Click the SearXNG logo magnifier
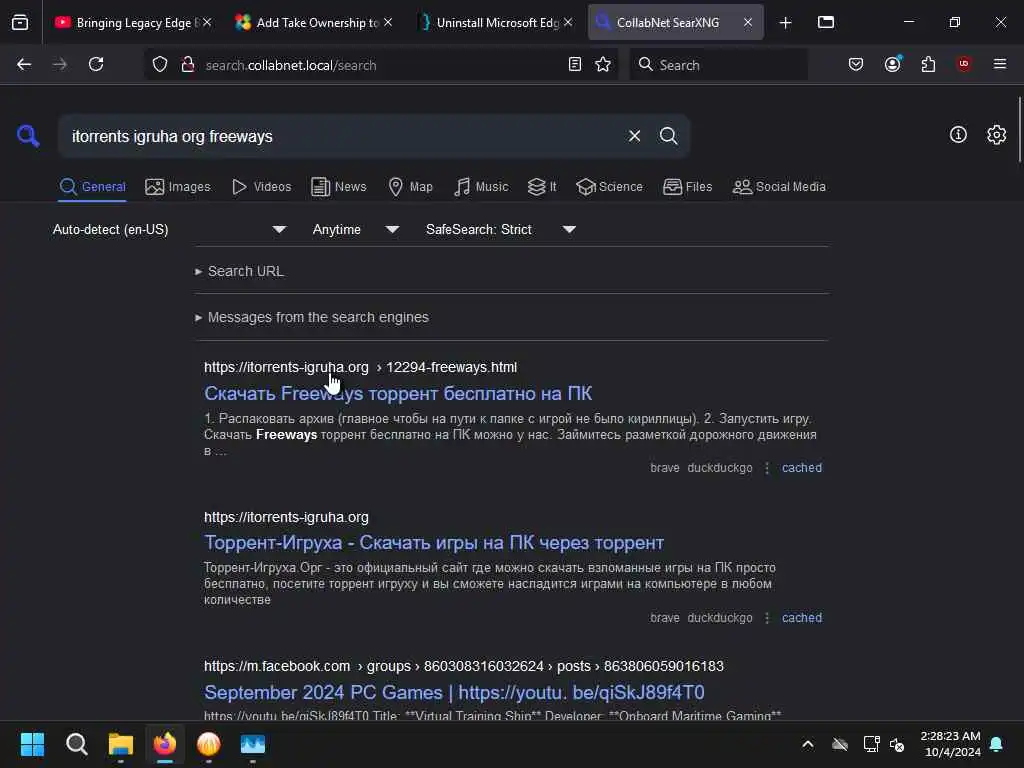Screen dimensions: 1024x768 [28, 136]
